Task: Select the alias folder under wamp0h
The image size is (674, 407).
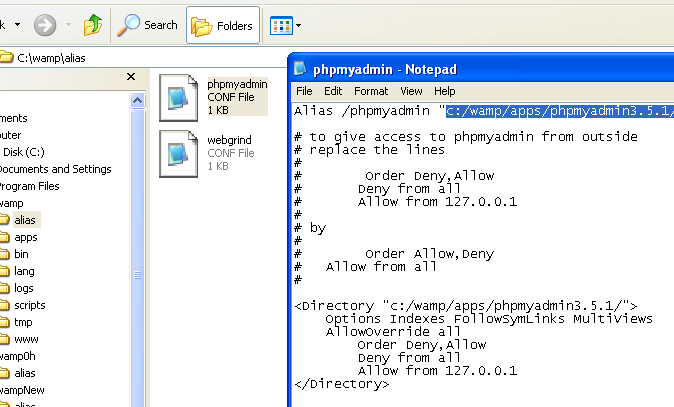Action: click(x=25, y=373)
